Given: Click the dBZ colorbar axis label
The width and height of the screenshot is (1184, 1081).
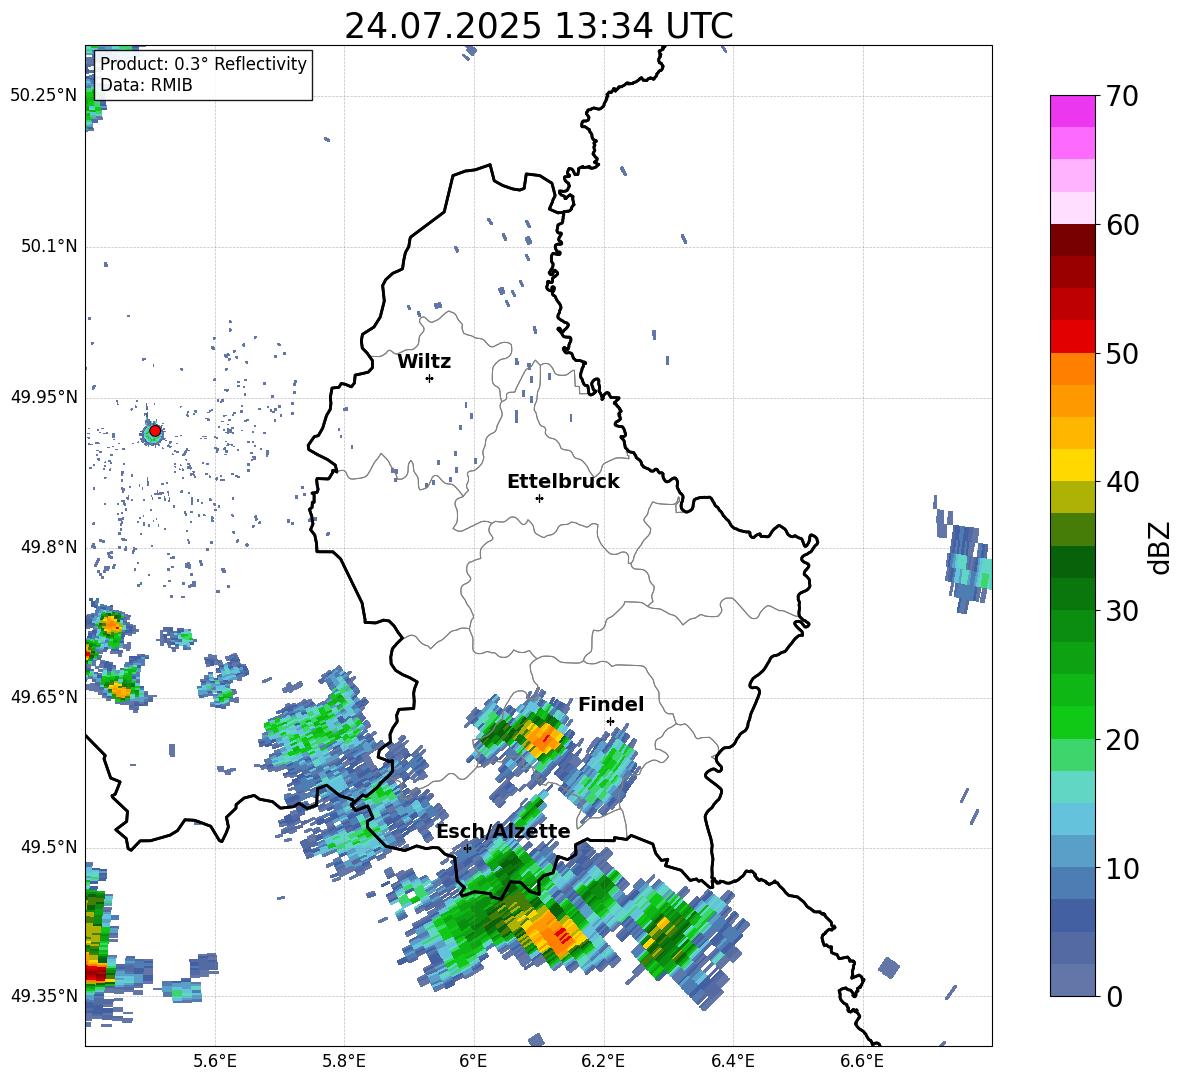Looking at the screenshot, I should point(1159,547).
